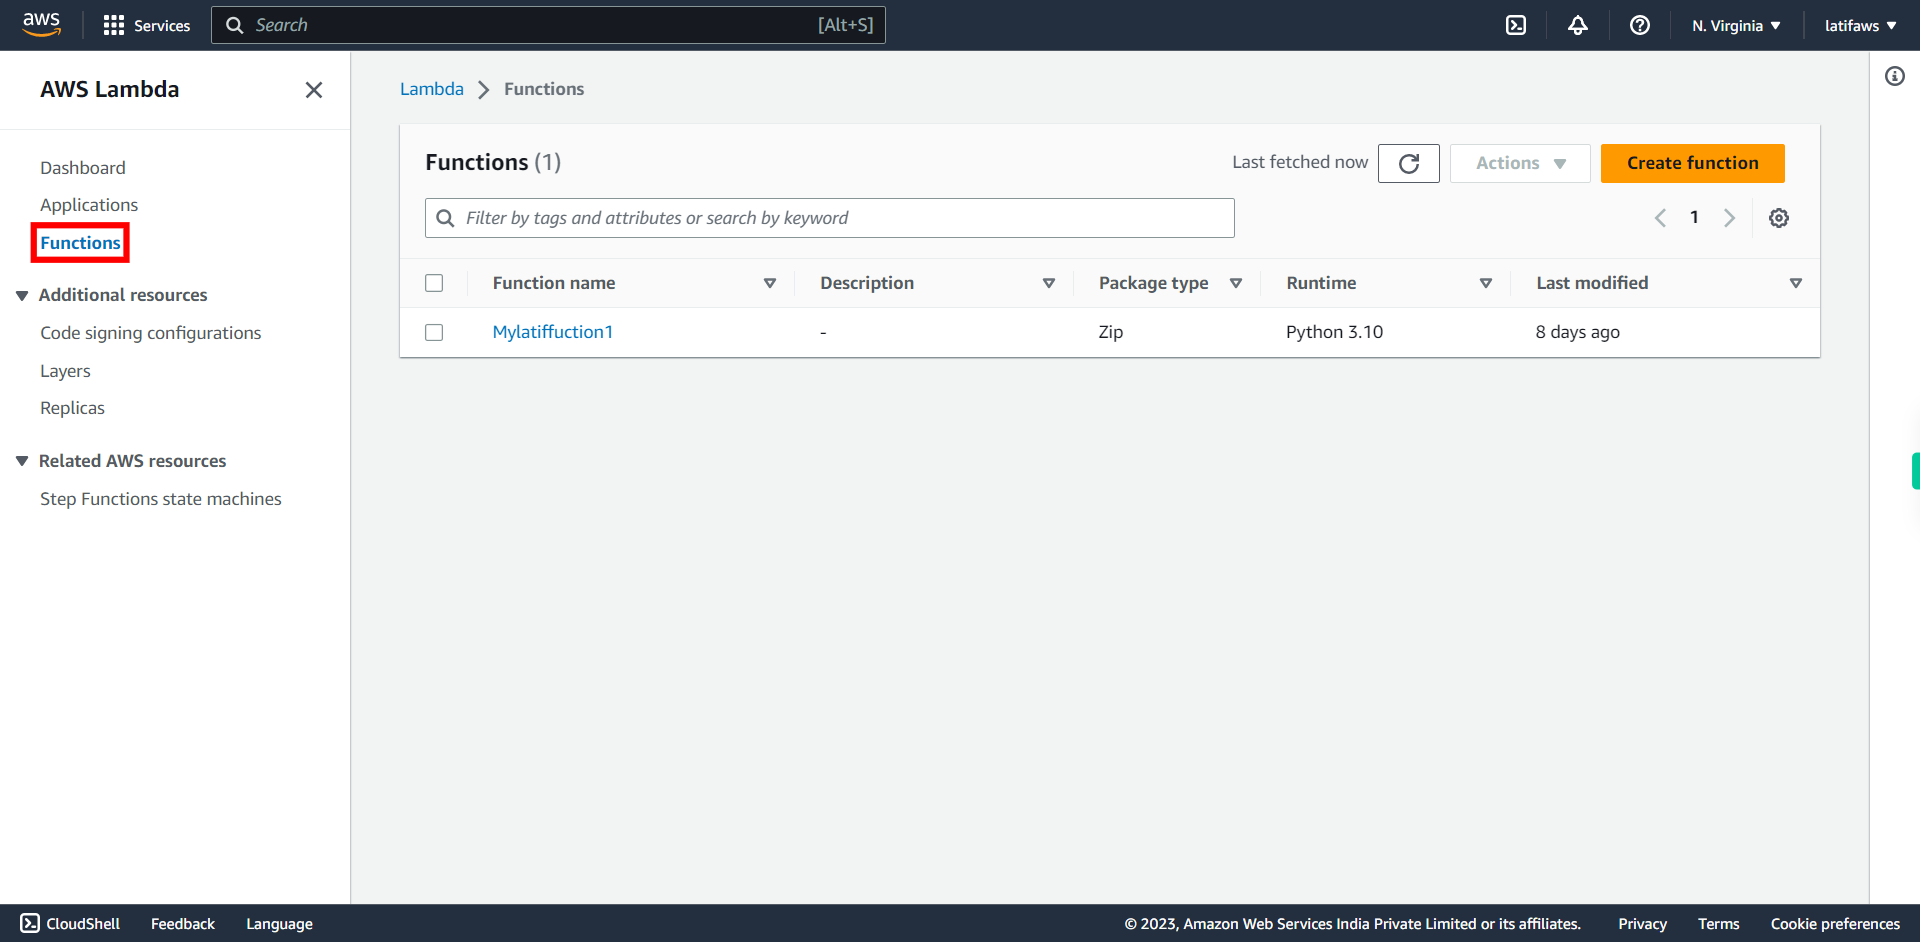
Task: Open the info panel icon
Action: tap(1895, 76)
